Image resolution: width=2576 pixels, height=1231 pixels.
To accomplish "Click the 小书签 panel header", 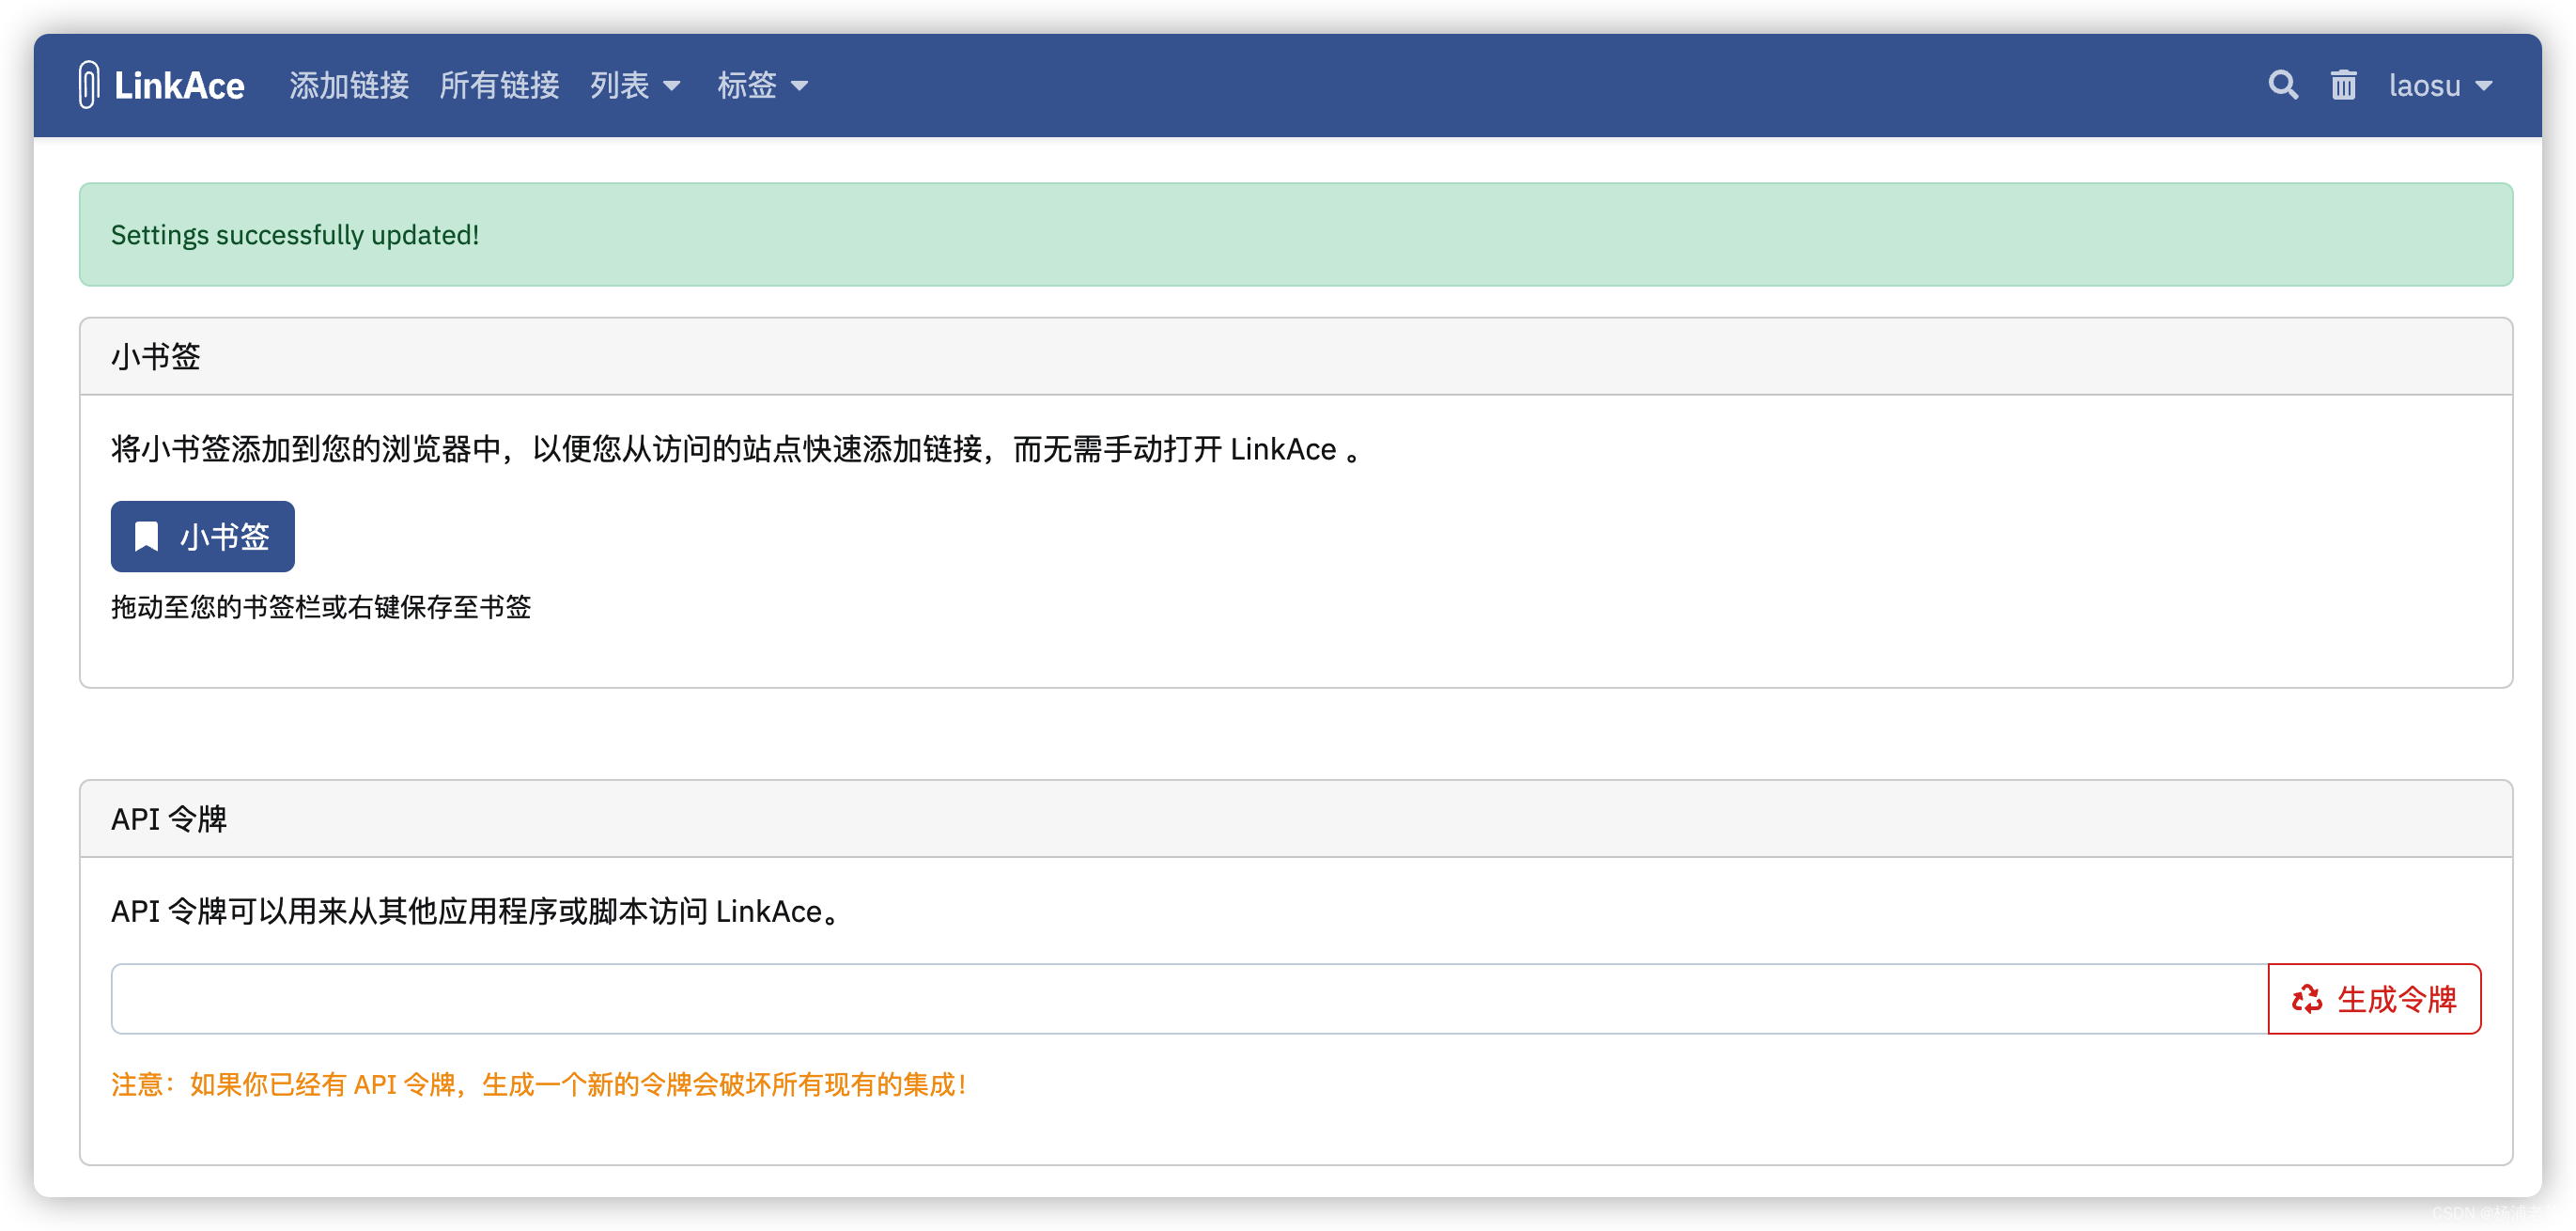I will pos(155,356).
